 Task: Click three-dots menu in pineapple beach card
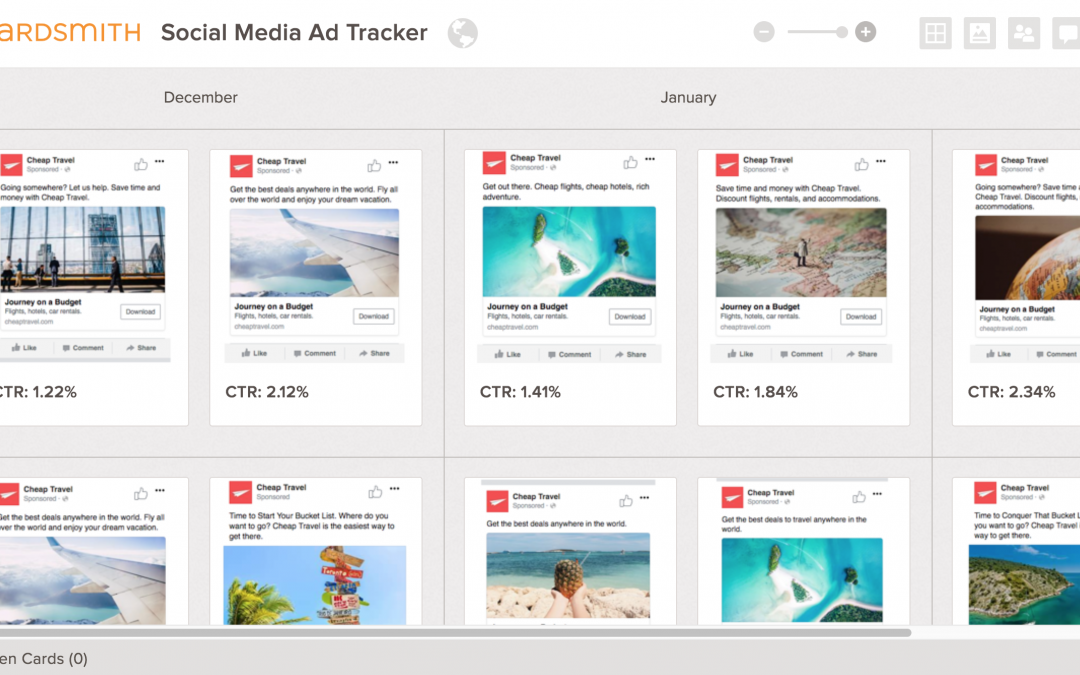(x=645, y=497)
